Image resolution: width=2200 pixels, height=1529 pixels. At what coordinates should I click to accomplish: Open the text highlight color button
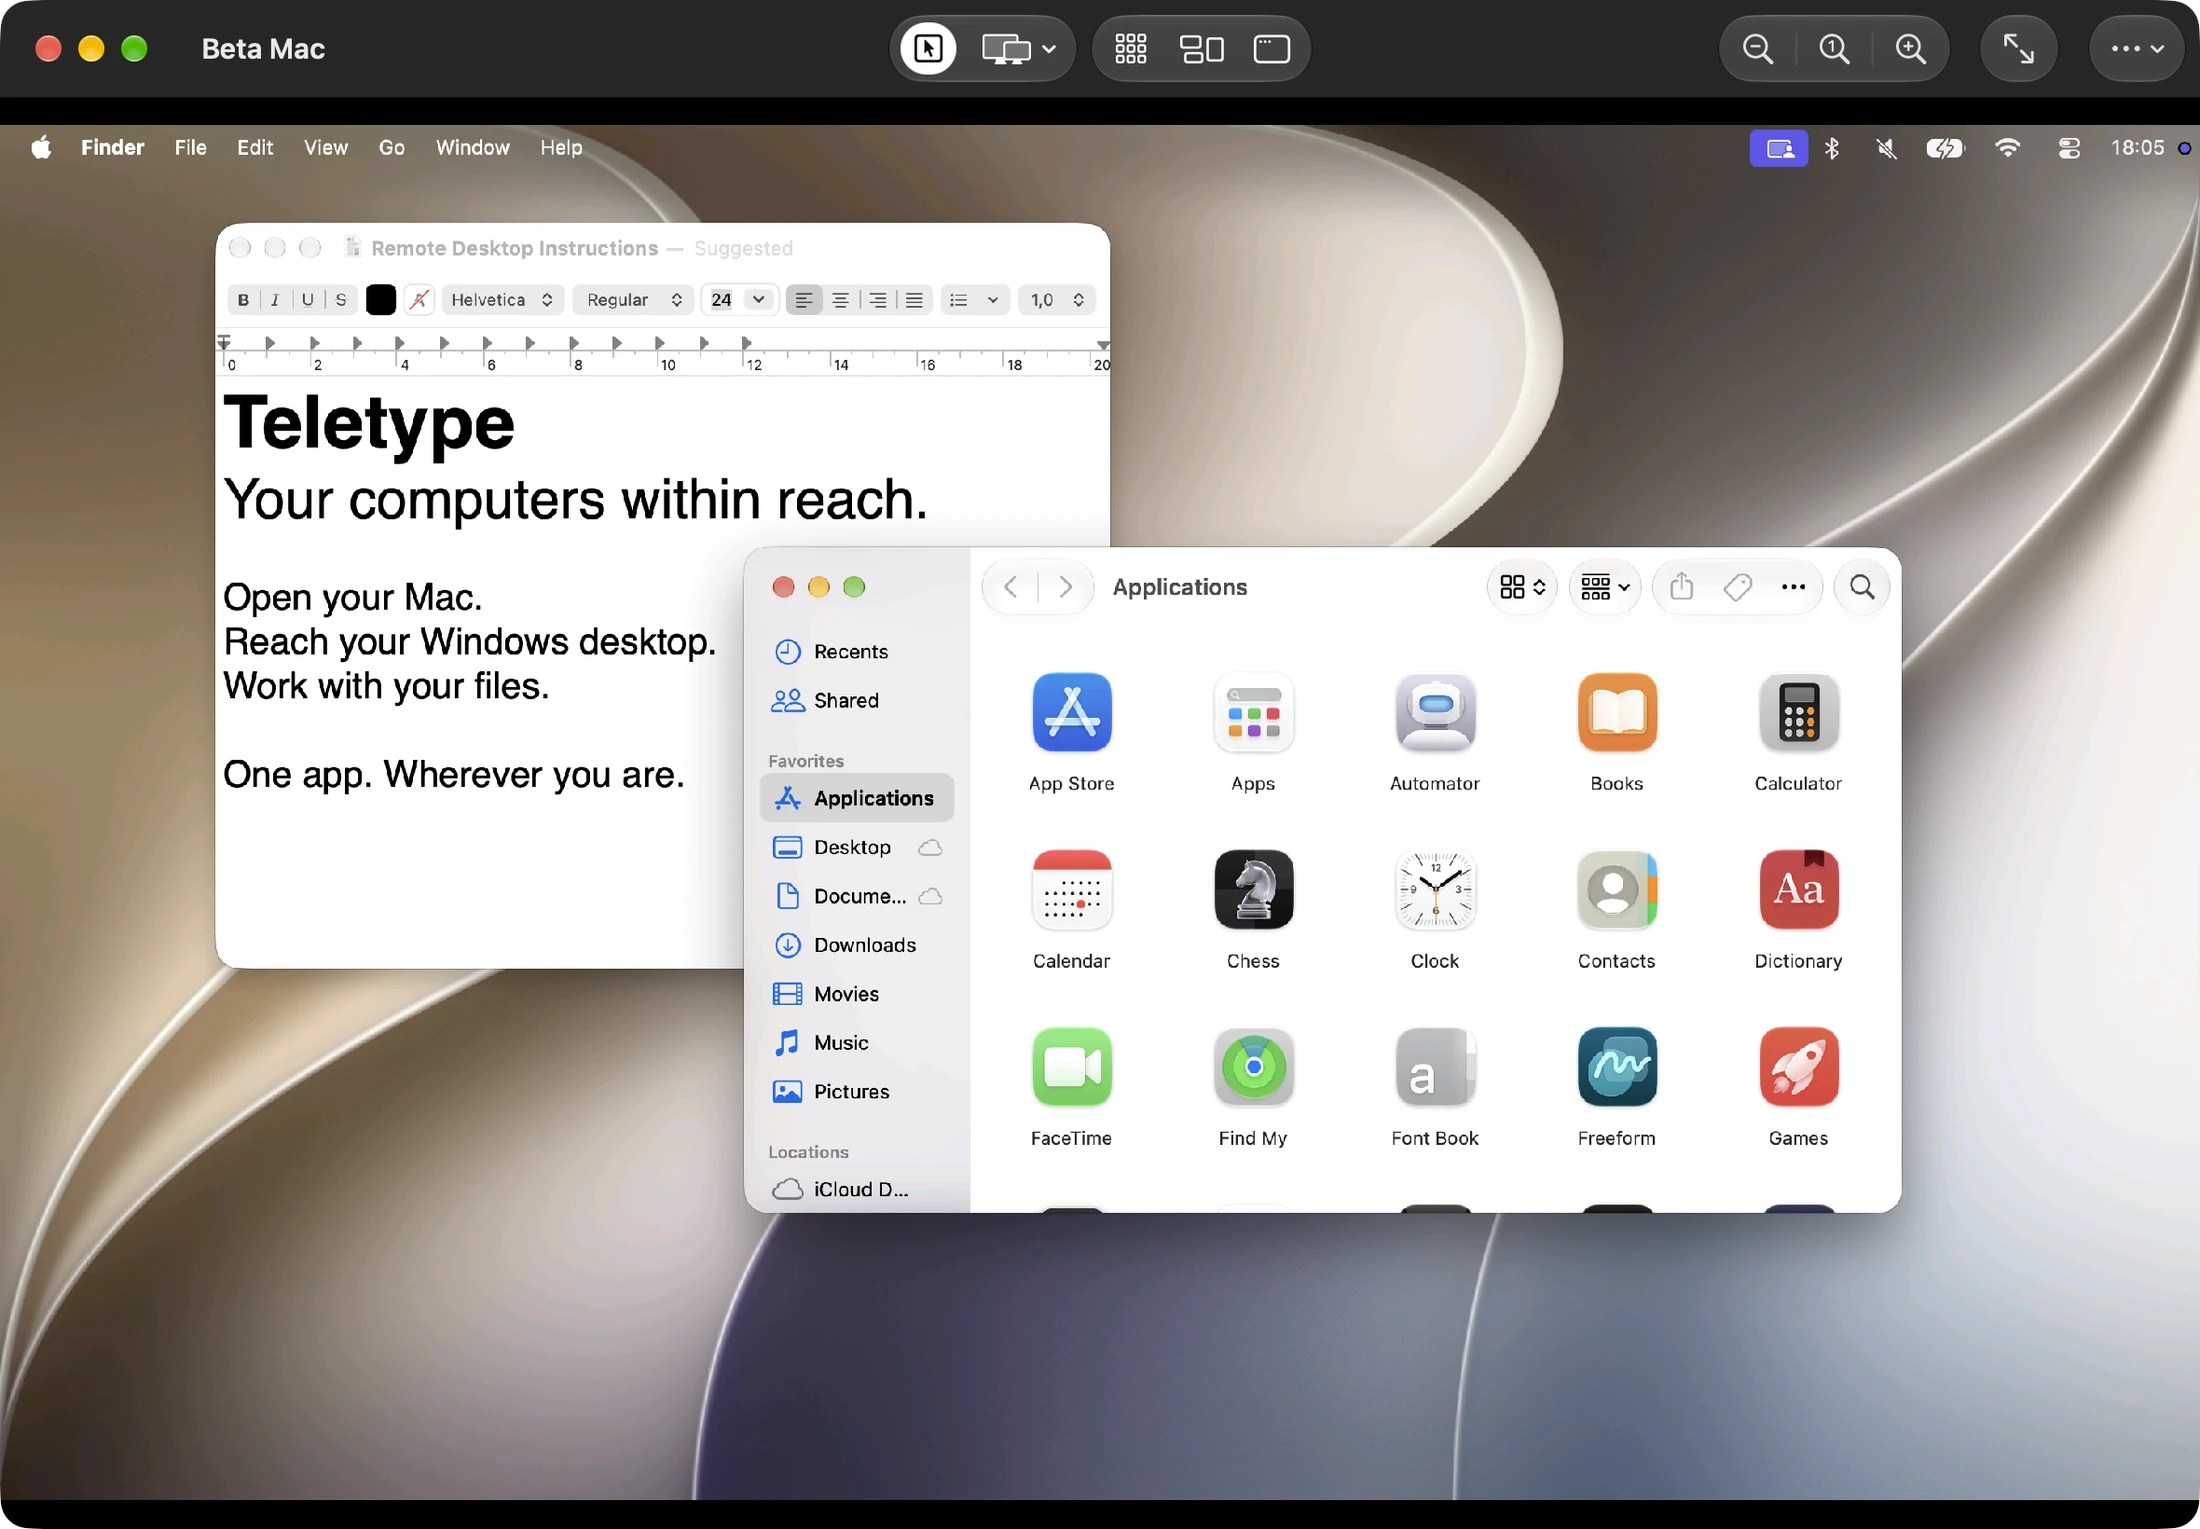pos(419,300)
